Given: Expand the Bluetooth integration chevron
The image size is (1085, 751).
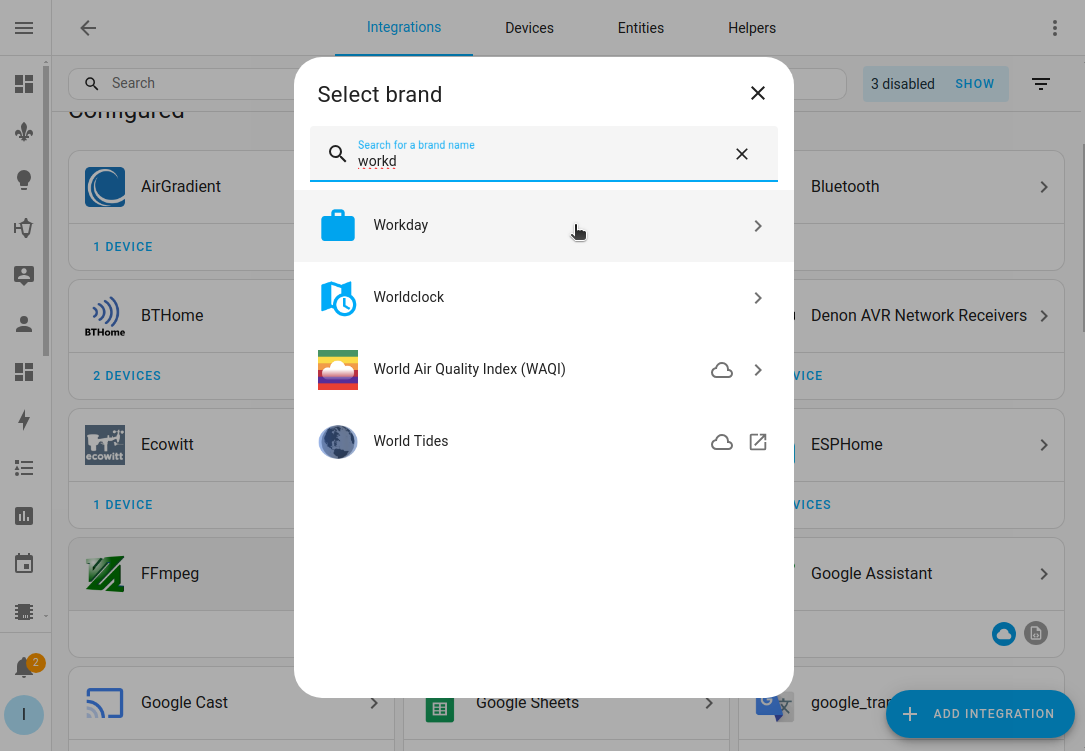Looking at the screenshot, I should point(1044,186).
